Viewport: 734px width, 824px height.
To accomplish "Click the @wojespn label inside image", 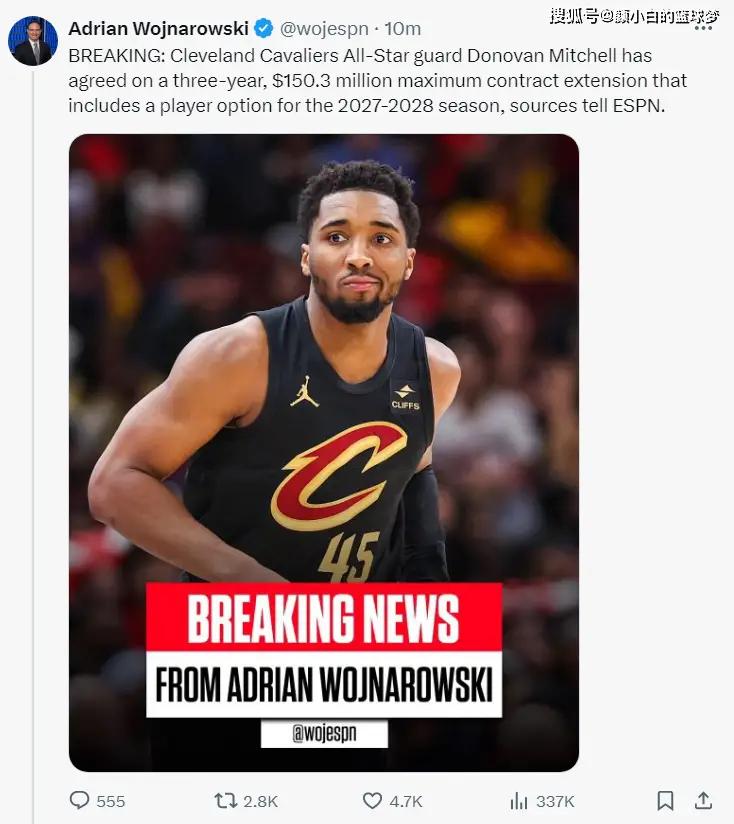I will coord(324,733).
